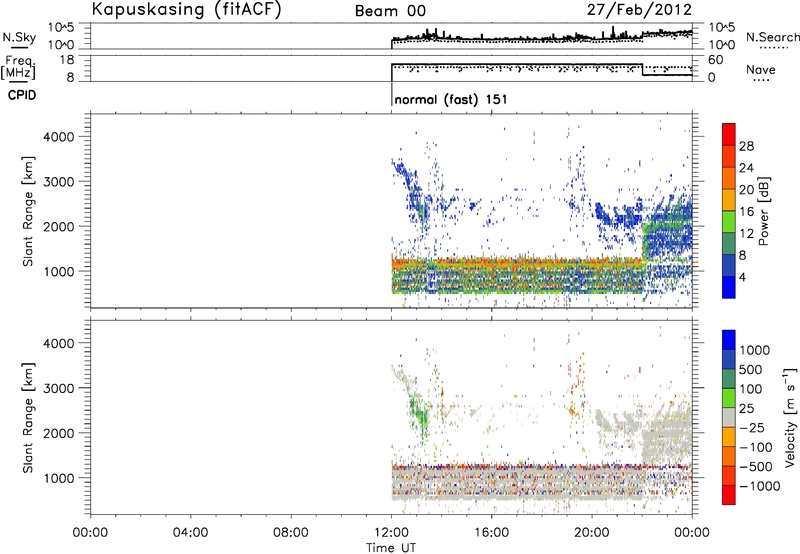The height and width of the screenshot is (554, 800).
Task: Click the '08:00' time axis tick
Action: 291,533
